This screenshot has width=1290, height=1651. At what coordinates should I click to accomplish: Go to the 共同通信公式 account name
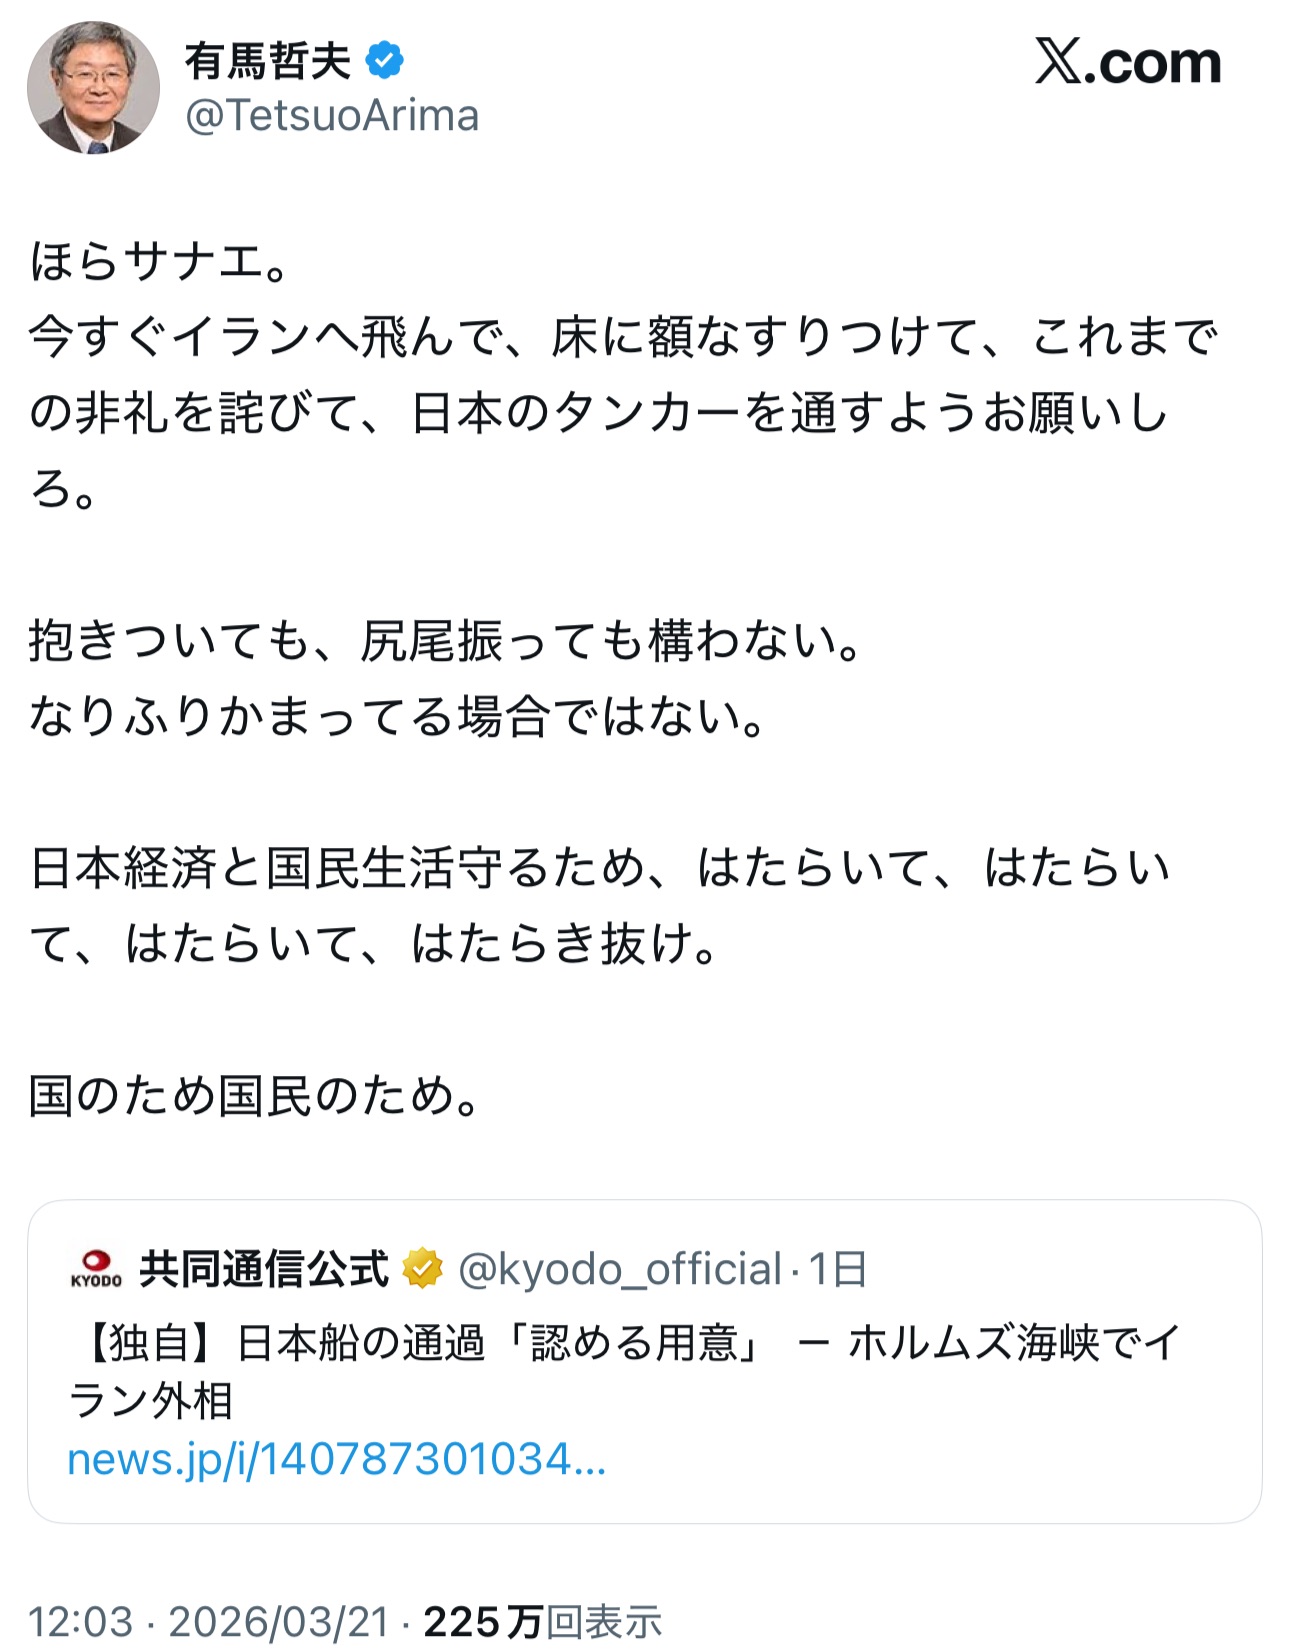pyautogui.click(x=264, y=1269)
